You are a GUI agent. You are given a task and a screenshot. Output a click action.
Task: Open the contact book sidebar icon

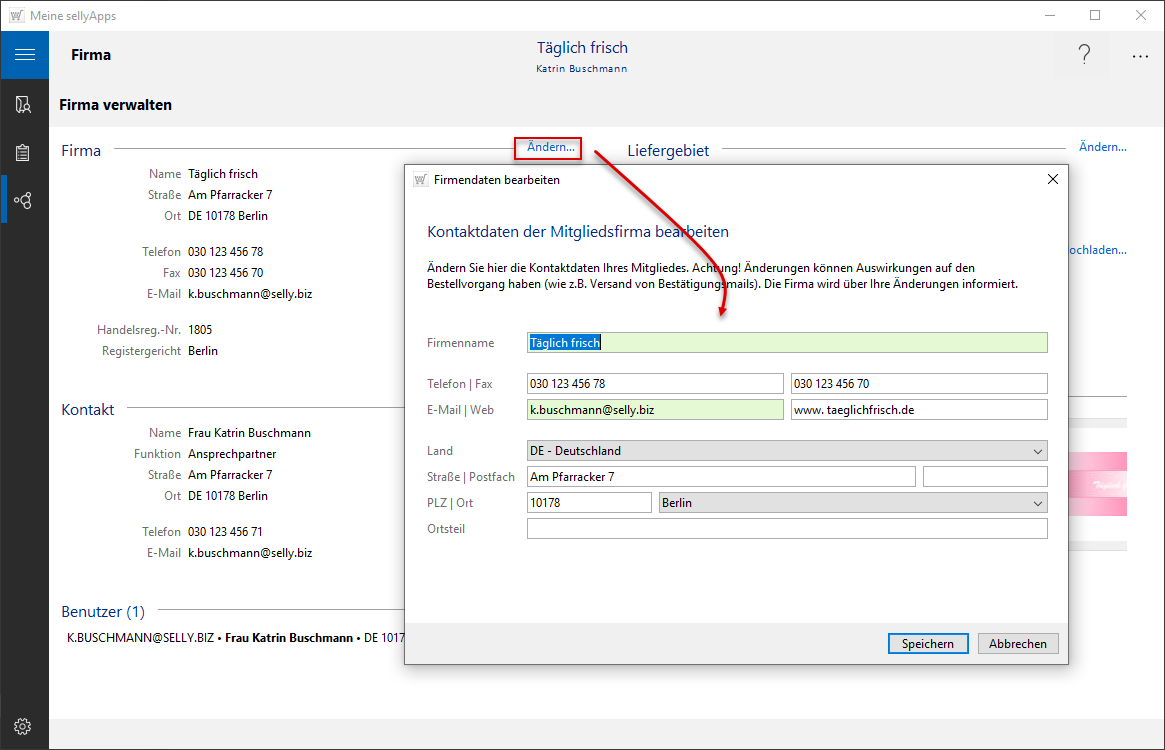[x=24, y=104]
